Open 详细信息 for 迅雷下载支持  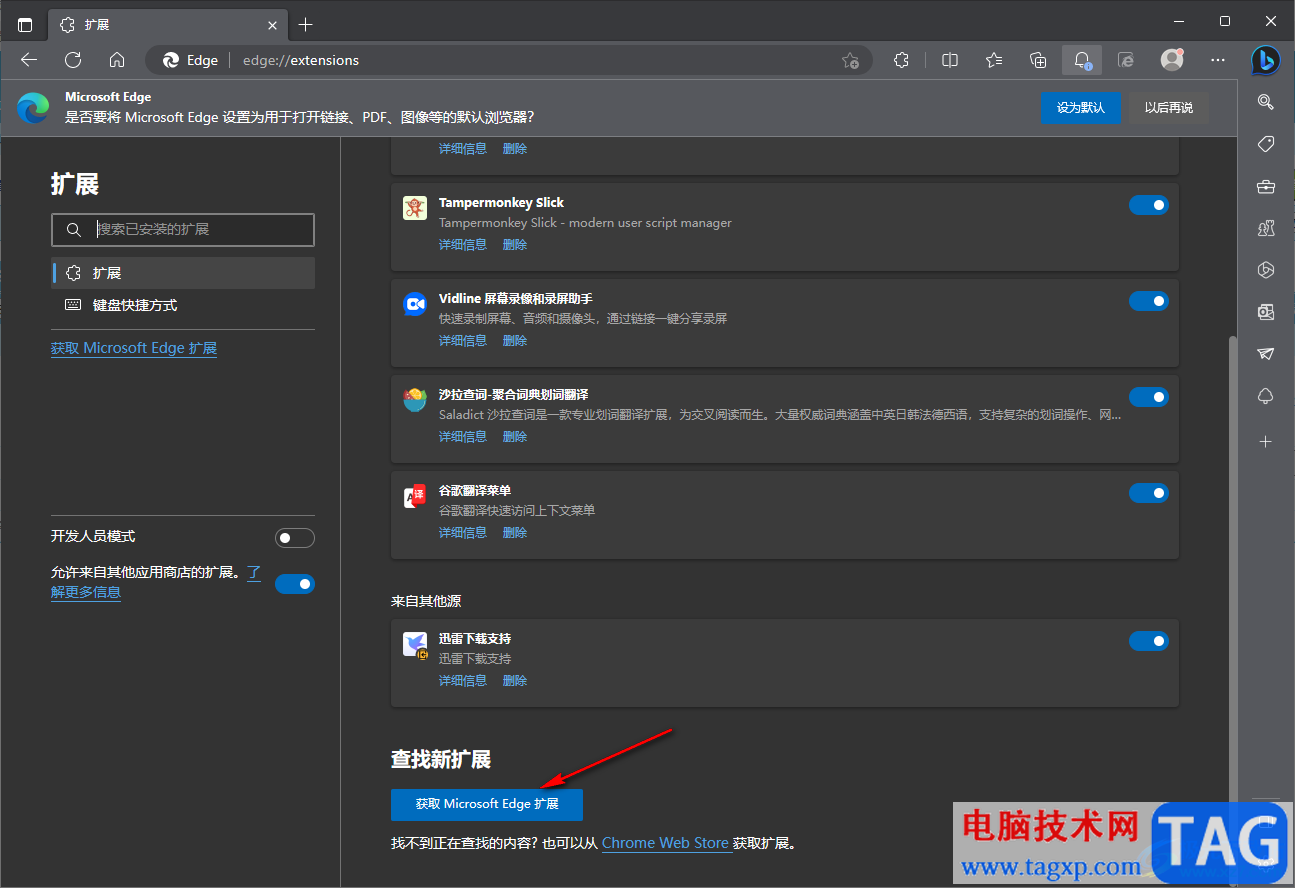(x=463, y=680)
